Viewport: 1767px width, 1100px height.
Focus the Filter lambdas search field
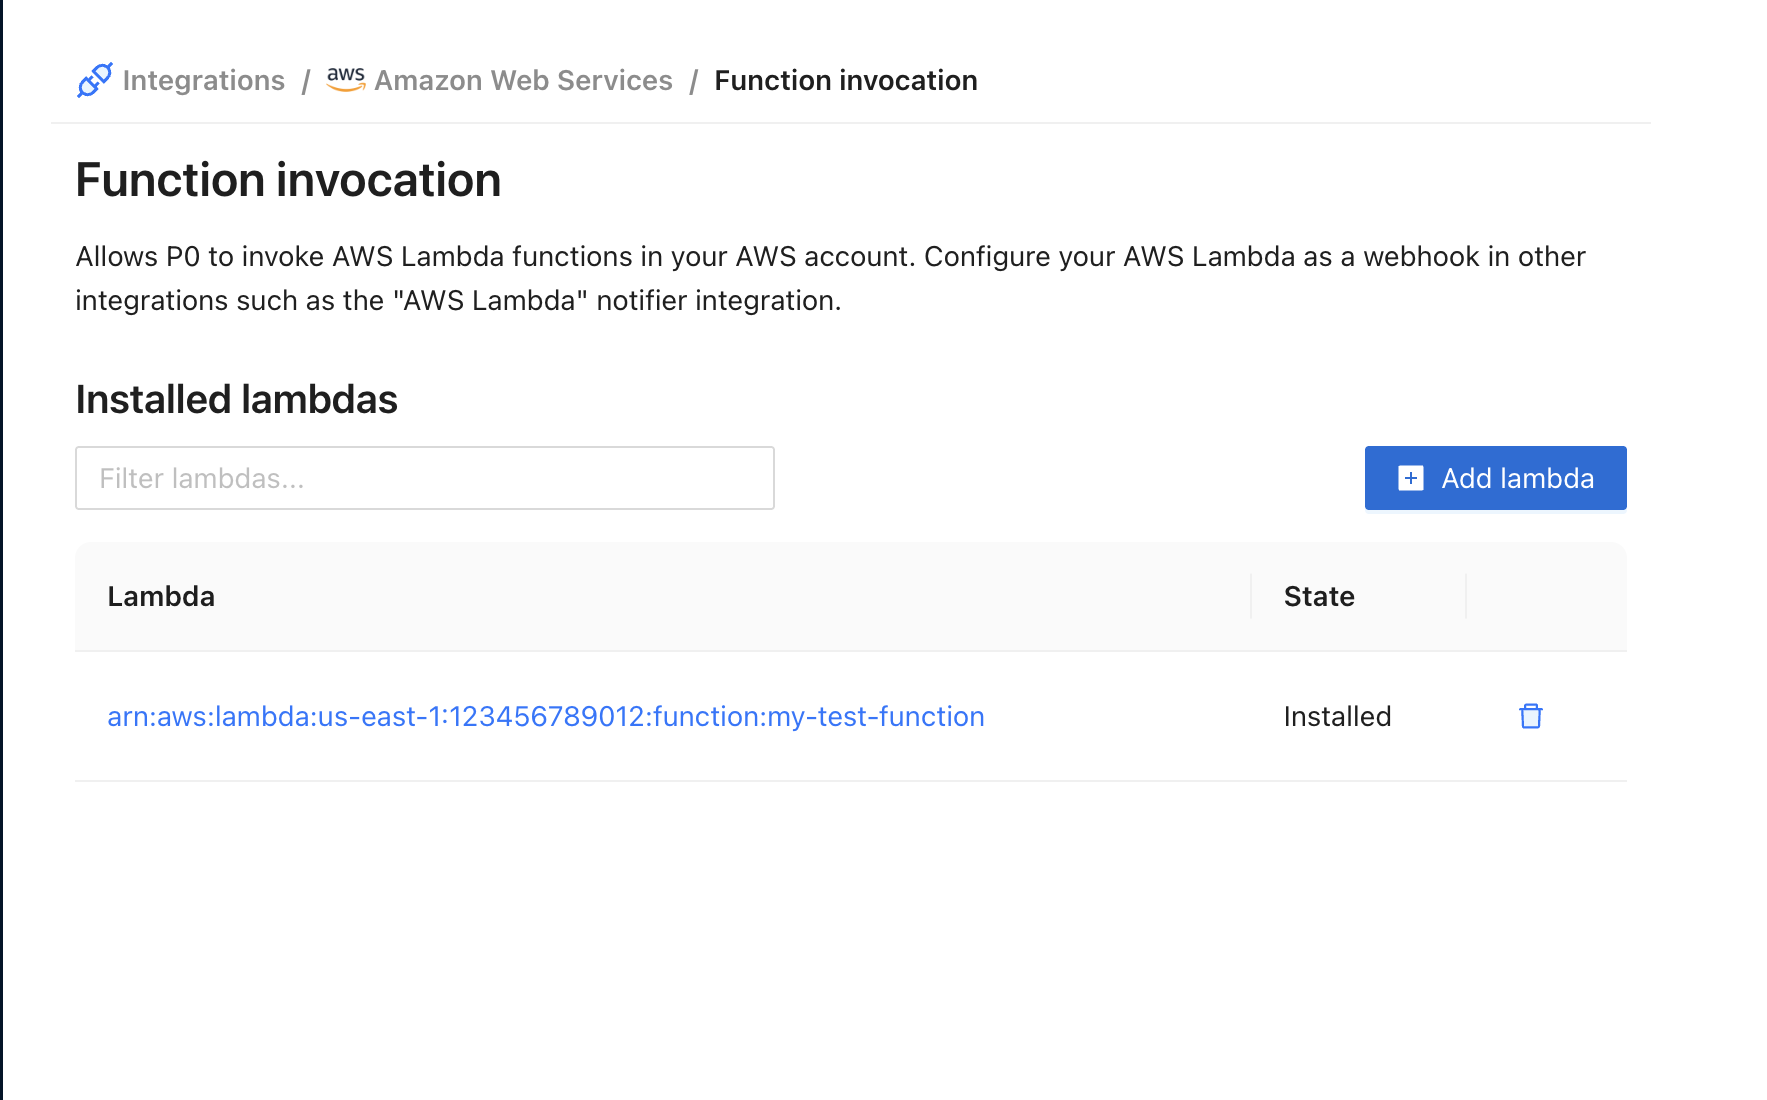425,478
